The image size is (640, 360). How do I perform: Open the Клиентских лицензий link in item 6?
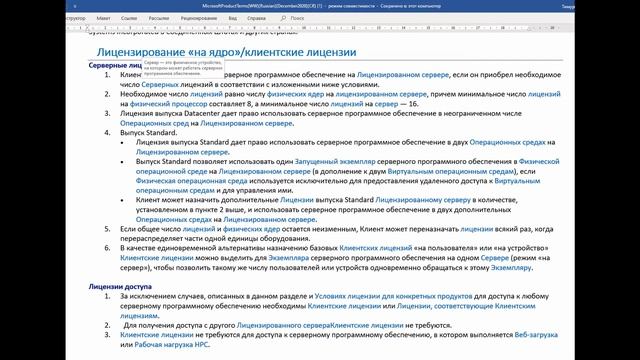click(376, 248)
